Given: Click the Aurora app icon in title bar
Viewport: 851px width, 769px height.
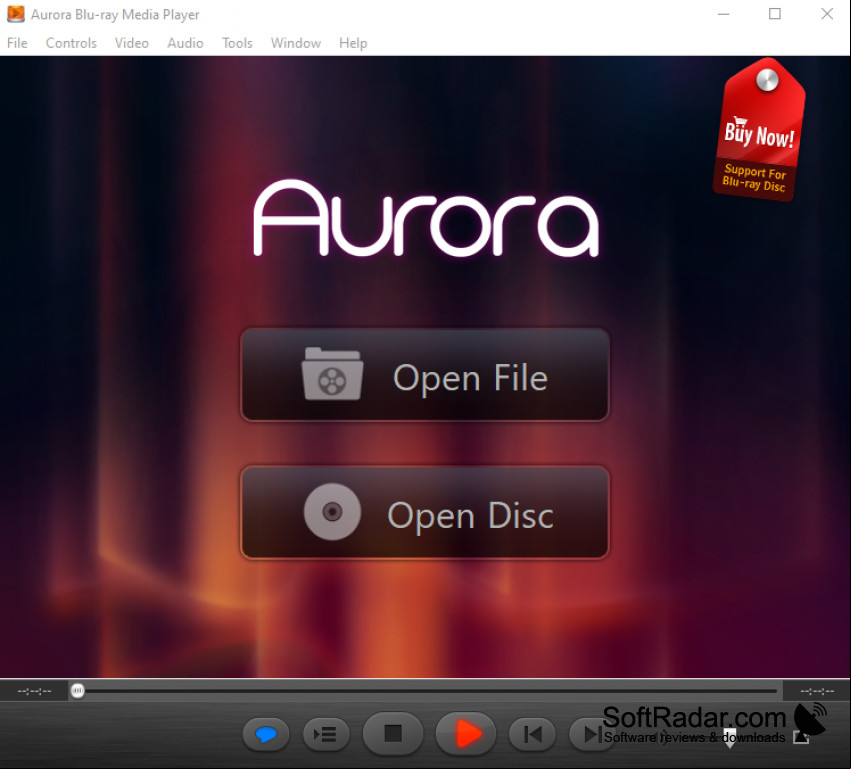Looking at the screenshot, I should (16, 14).
